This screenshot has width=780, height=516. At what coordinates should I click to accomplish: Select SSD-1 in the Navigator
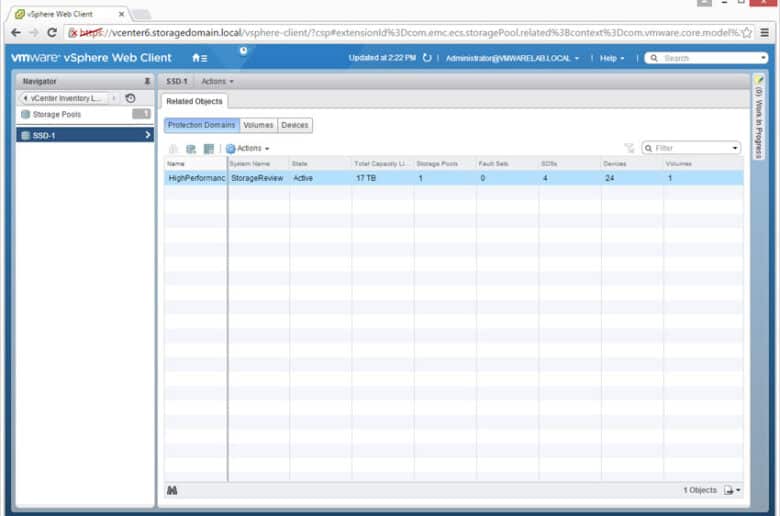[85, 135]
